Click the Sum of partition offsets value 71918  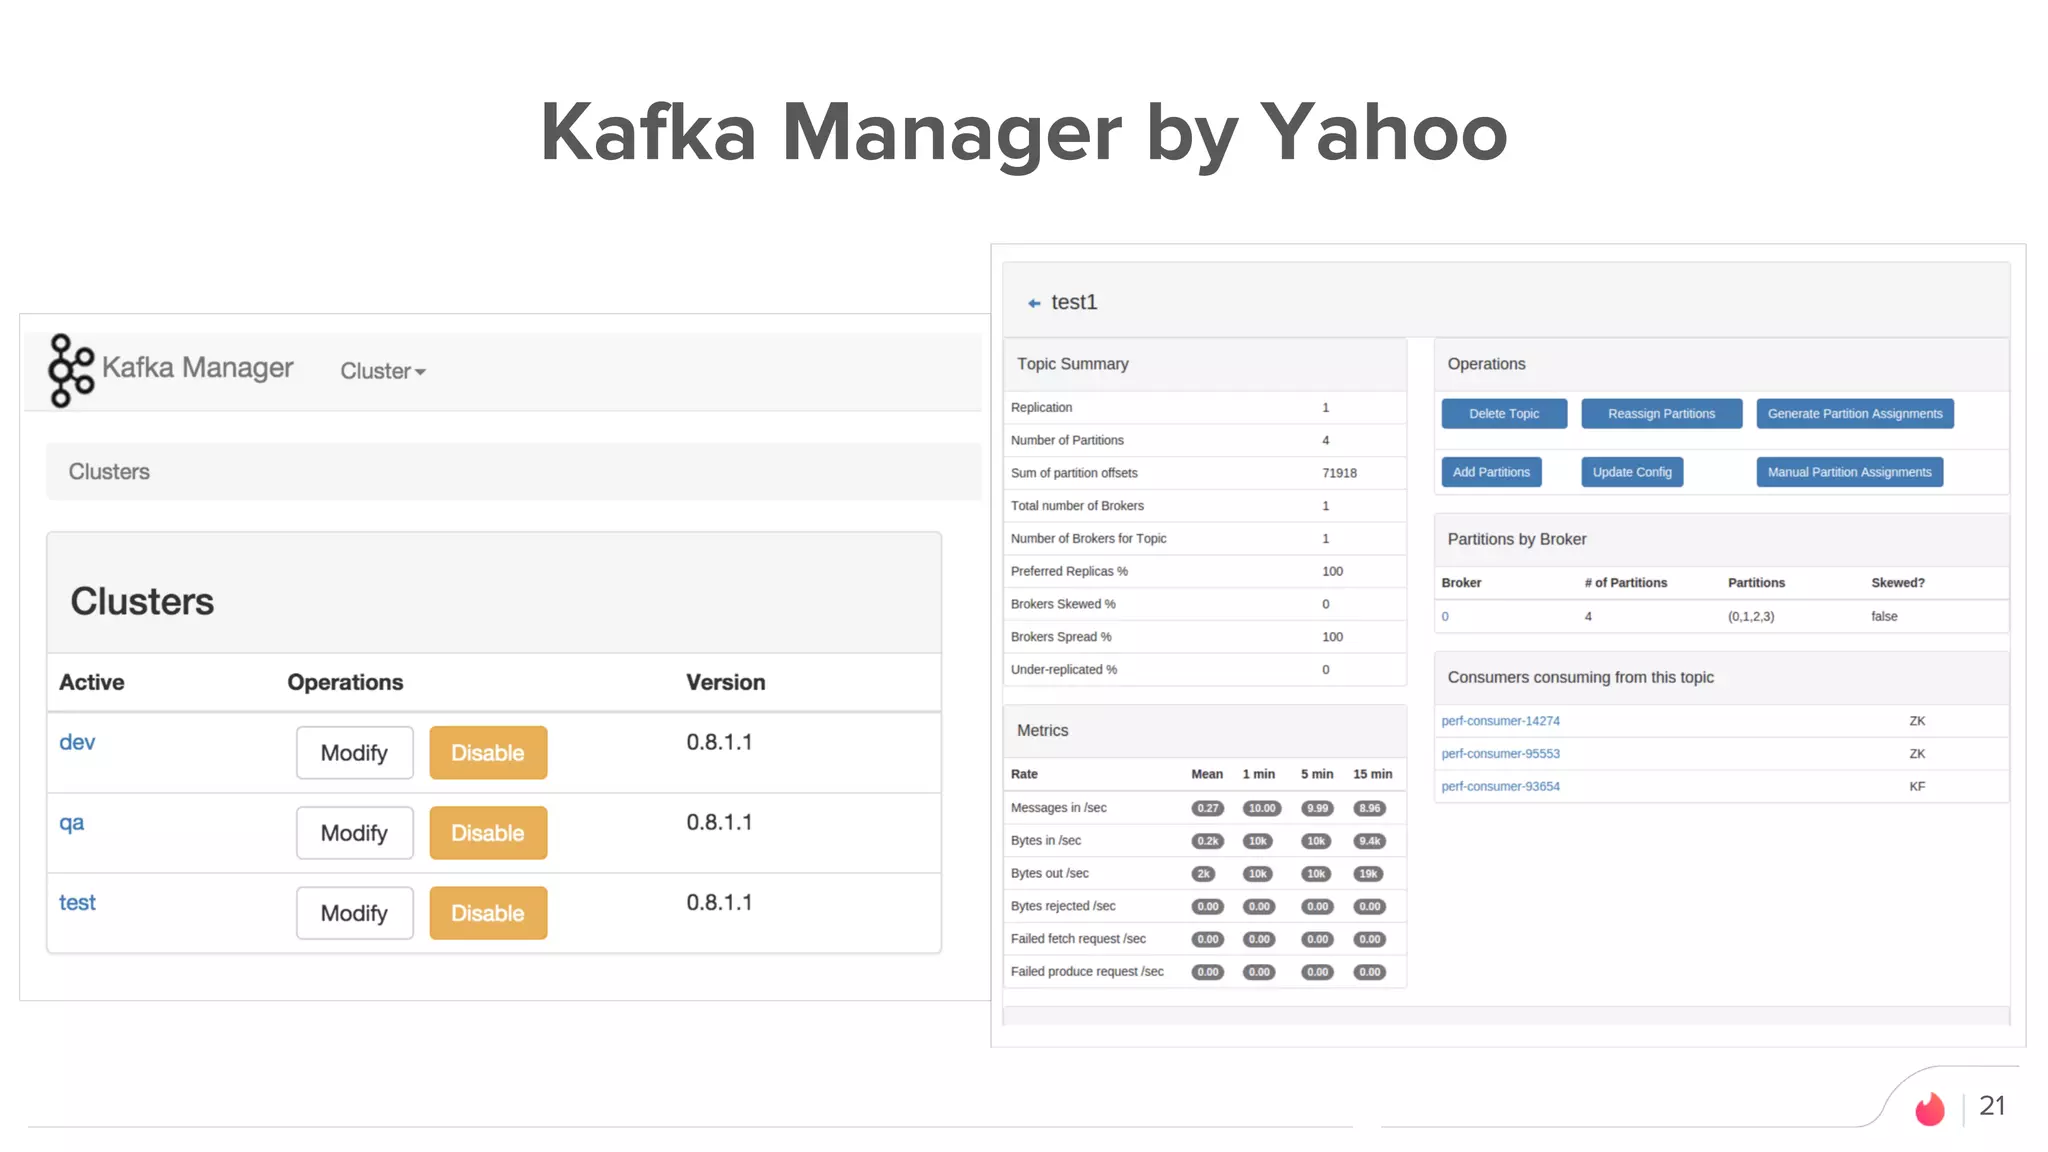point(1339,473)
